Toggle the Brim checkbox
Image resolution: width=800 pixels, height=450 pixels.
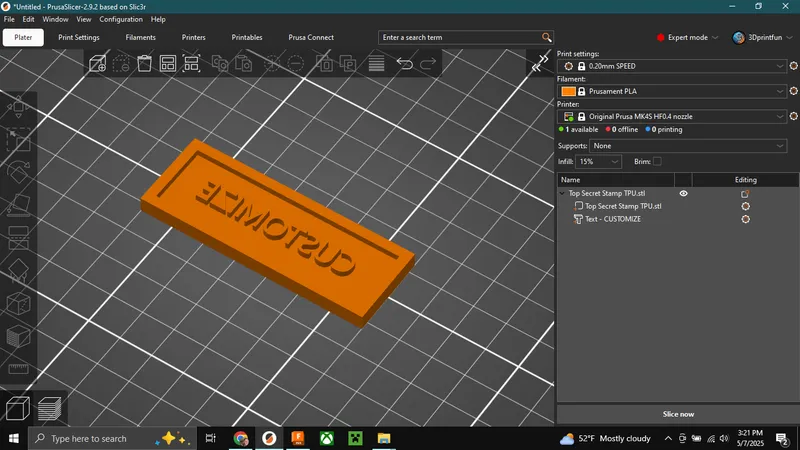point(657,161)
